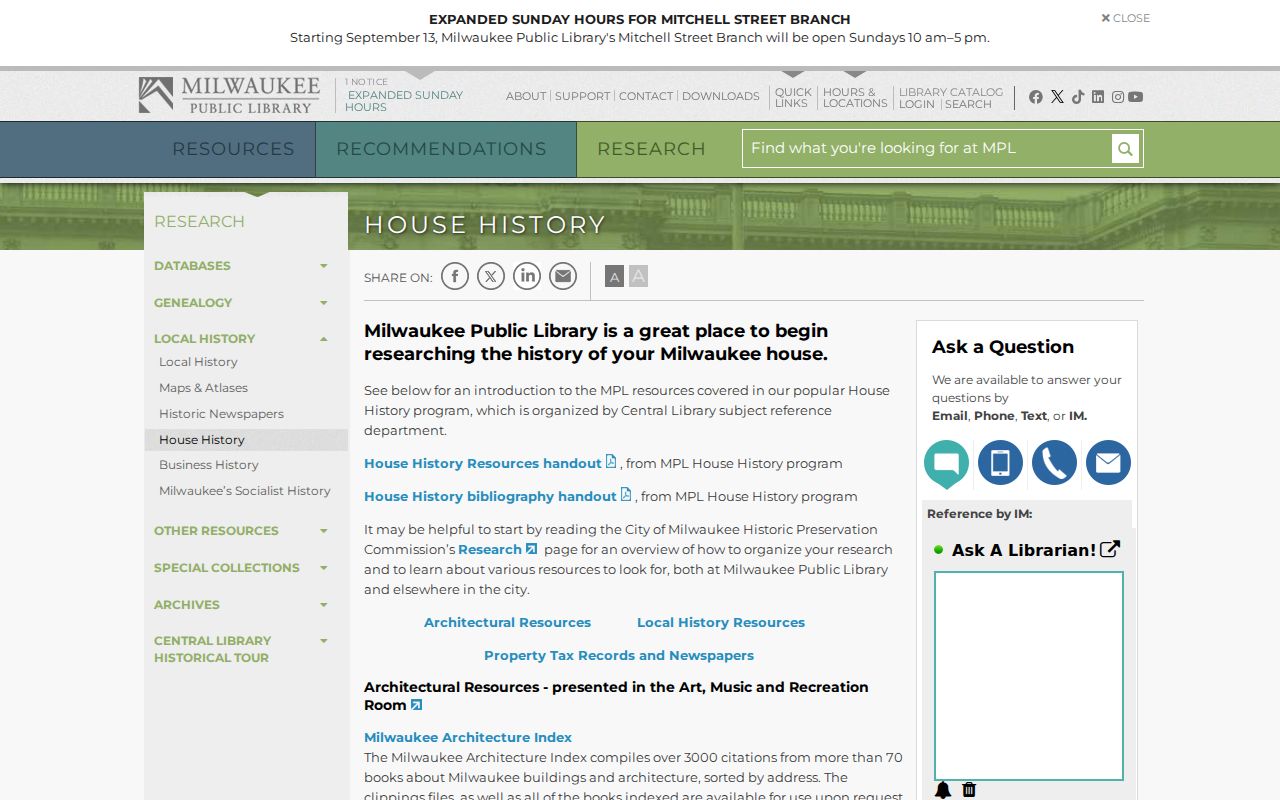The image size is (1280, 800).
Task: Click the text-message mobile phone icon
Action: 1000,463
